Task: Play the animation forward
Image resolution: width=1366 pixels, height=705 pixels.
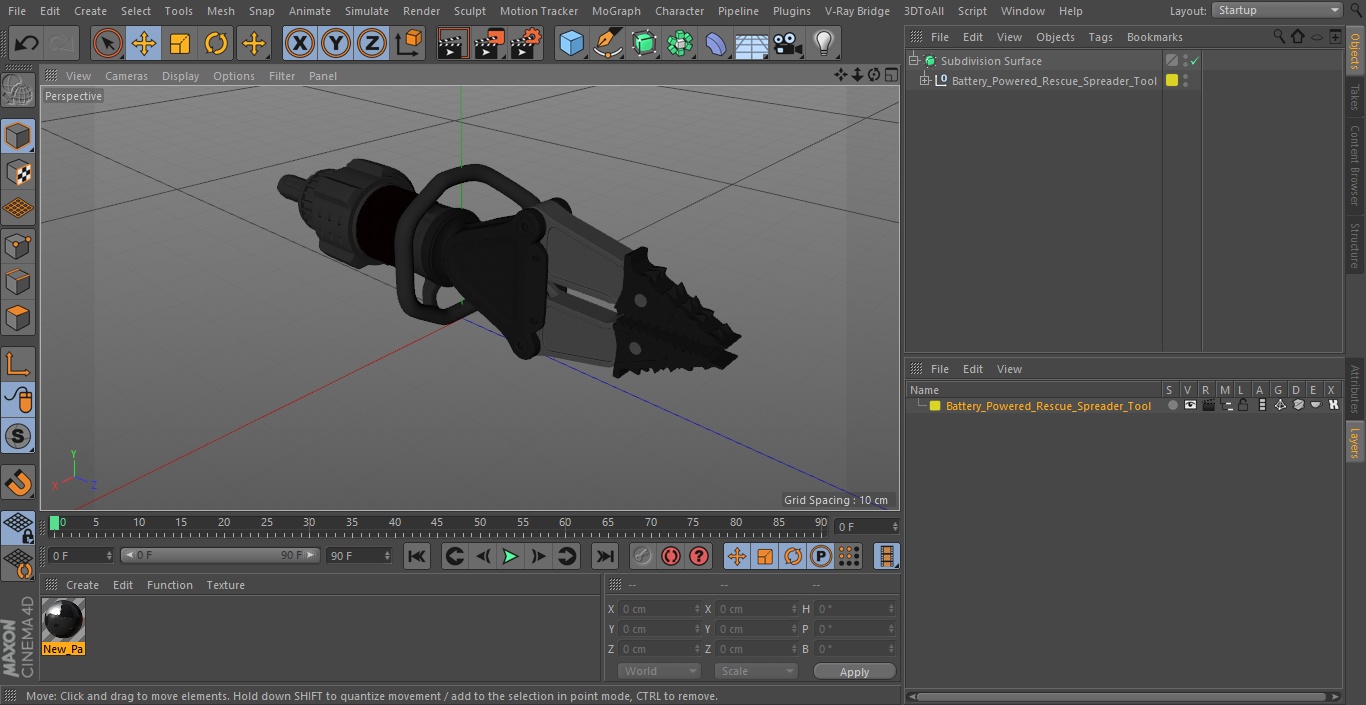Action: point(510,557)
